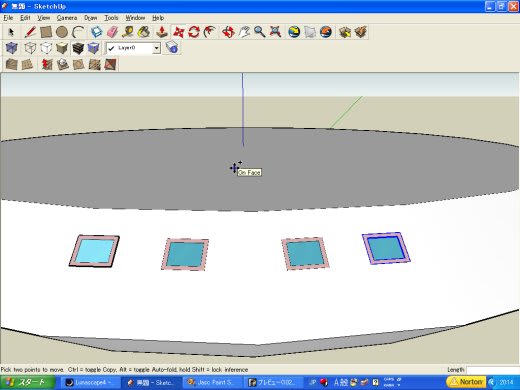Select the Zoom magnifier tool
This screenshot has width=520, height=390.
pyautogui.click(x=260, y=32)
